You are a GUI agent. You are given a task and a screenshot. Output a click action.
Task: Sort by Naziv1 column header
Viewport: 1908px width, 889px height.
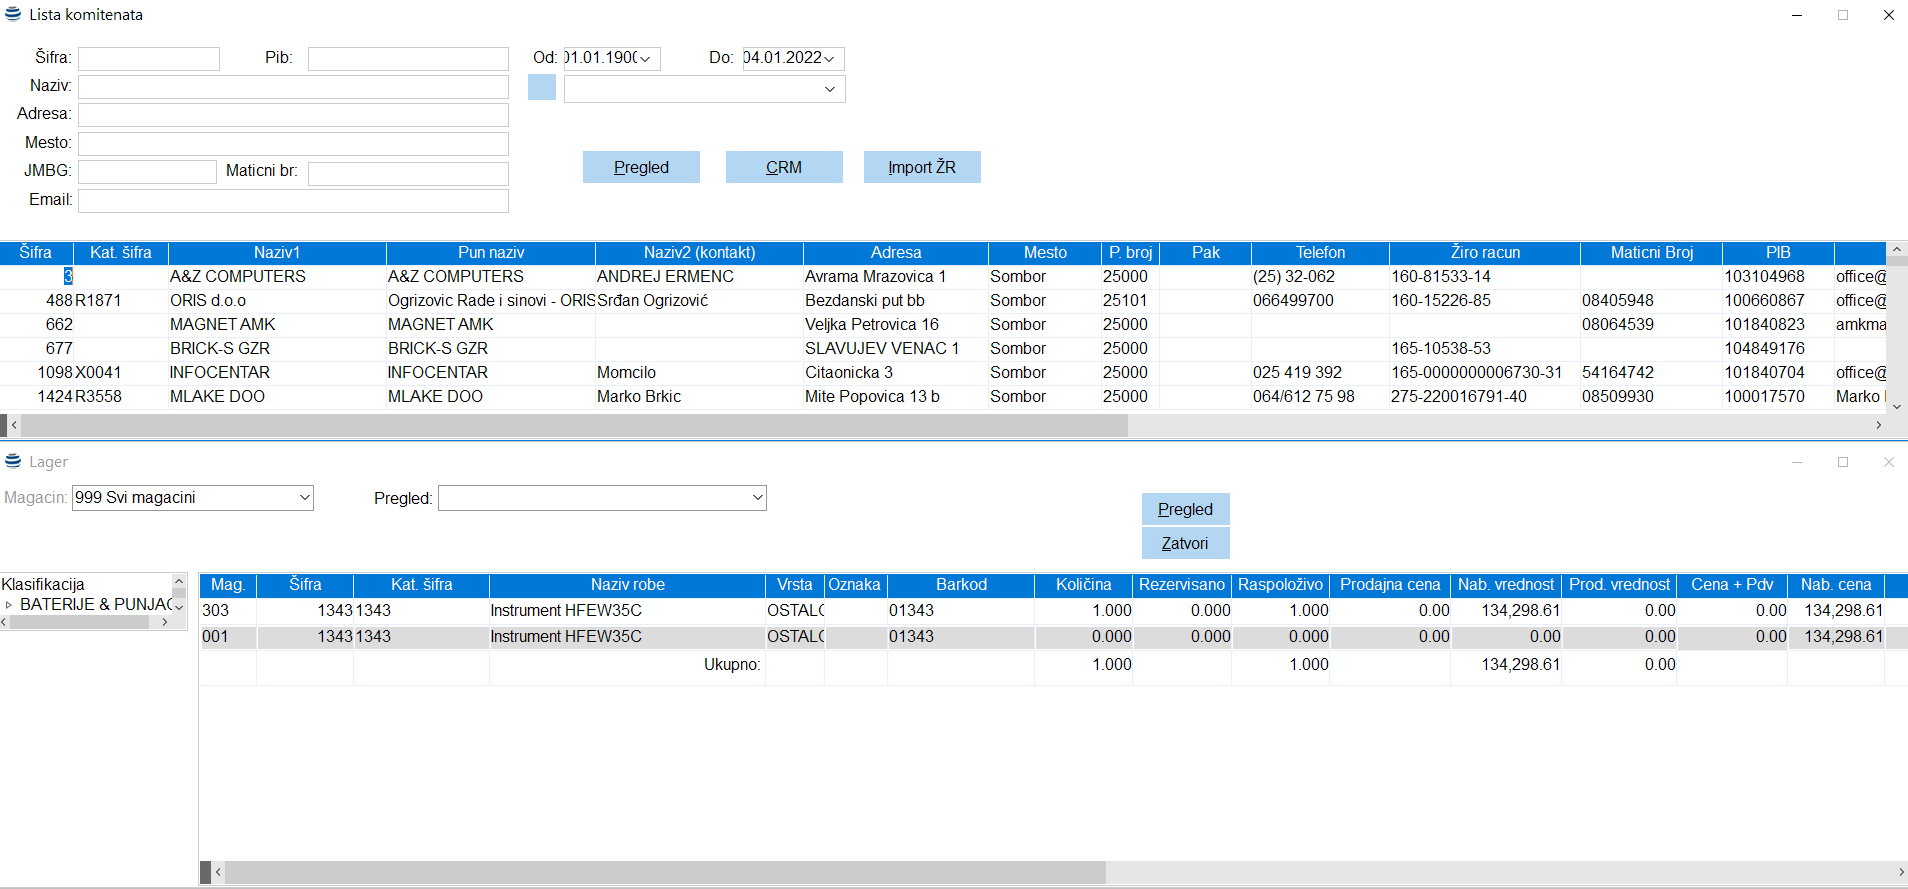276,253
